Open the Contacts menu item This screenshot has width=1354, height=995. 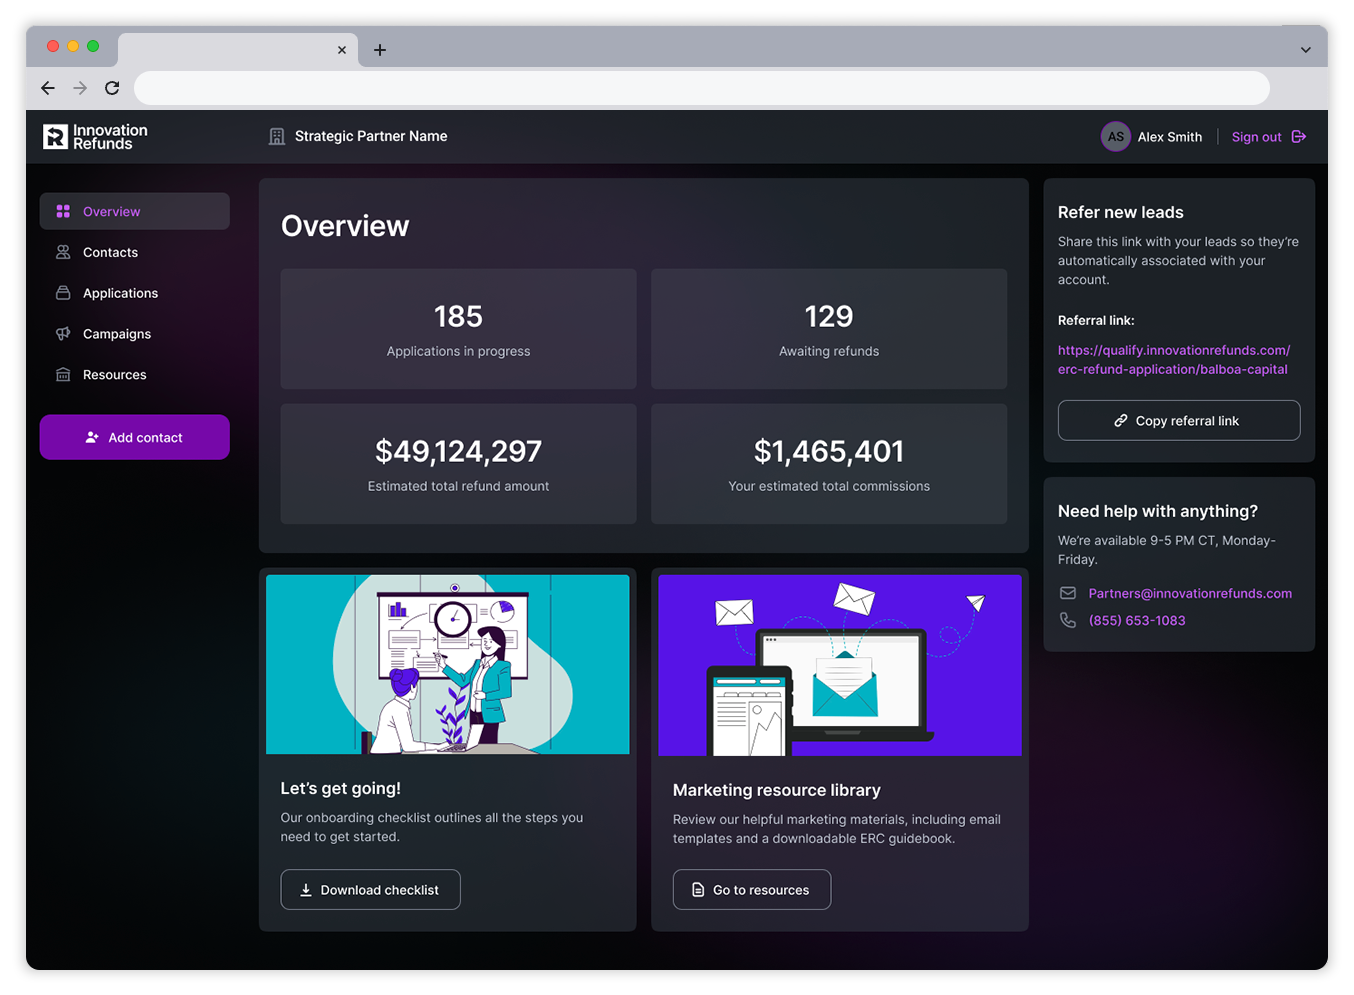pyautogui.click(x=110, y=253)
